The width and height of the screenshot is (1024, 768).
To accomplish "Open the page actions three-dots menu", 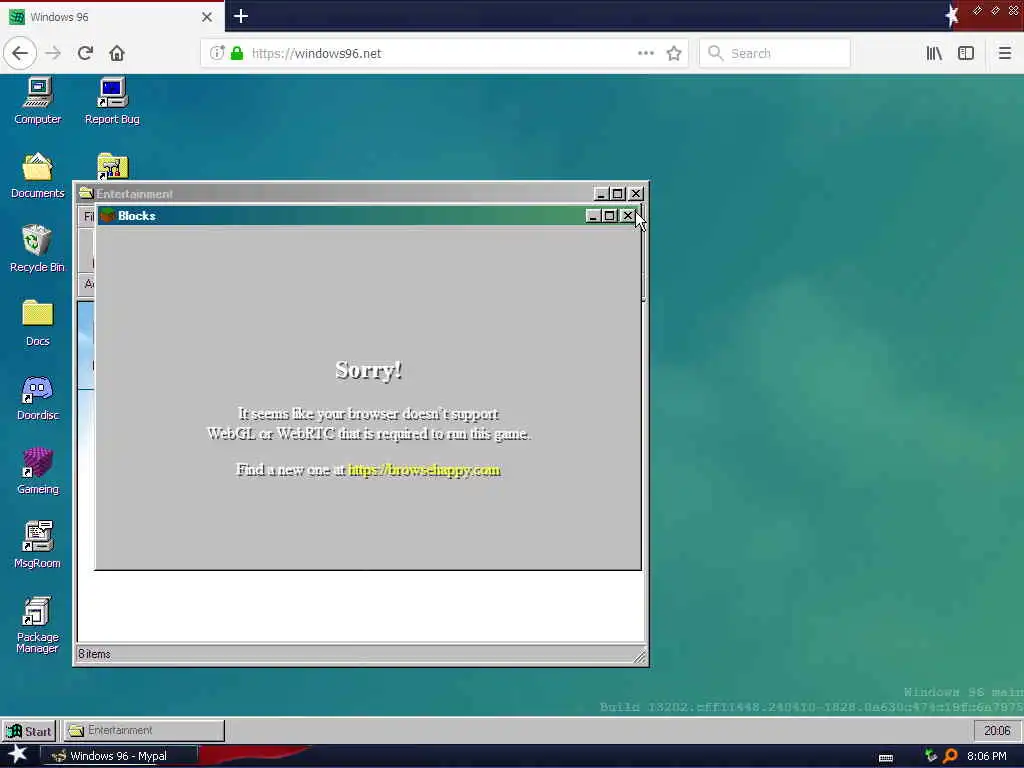I will [645, 53].
